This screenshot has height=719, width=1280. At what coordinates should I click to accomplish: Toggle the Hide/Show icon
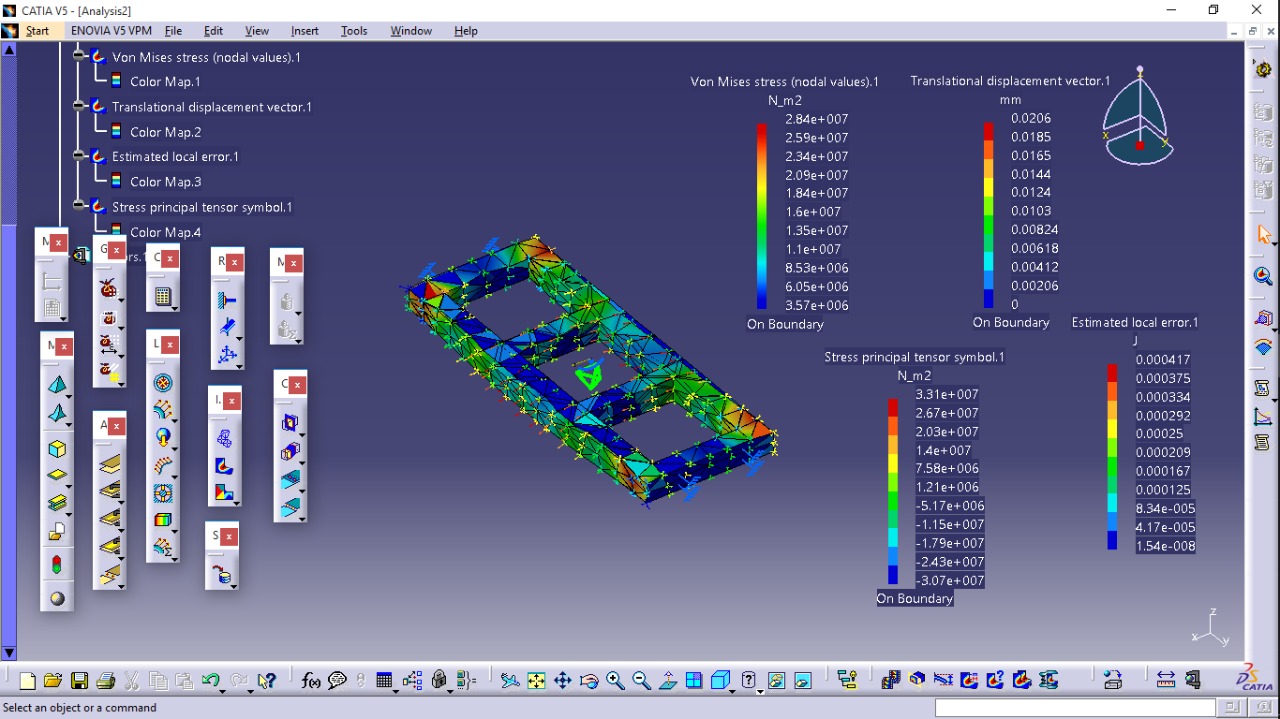tap(777, 681)
